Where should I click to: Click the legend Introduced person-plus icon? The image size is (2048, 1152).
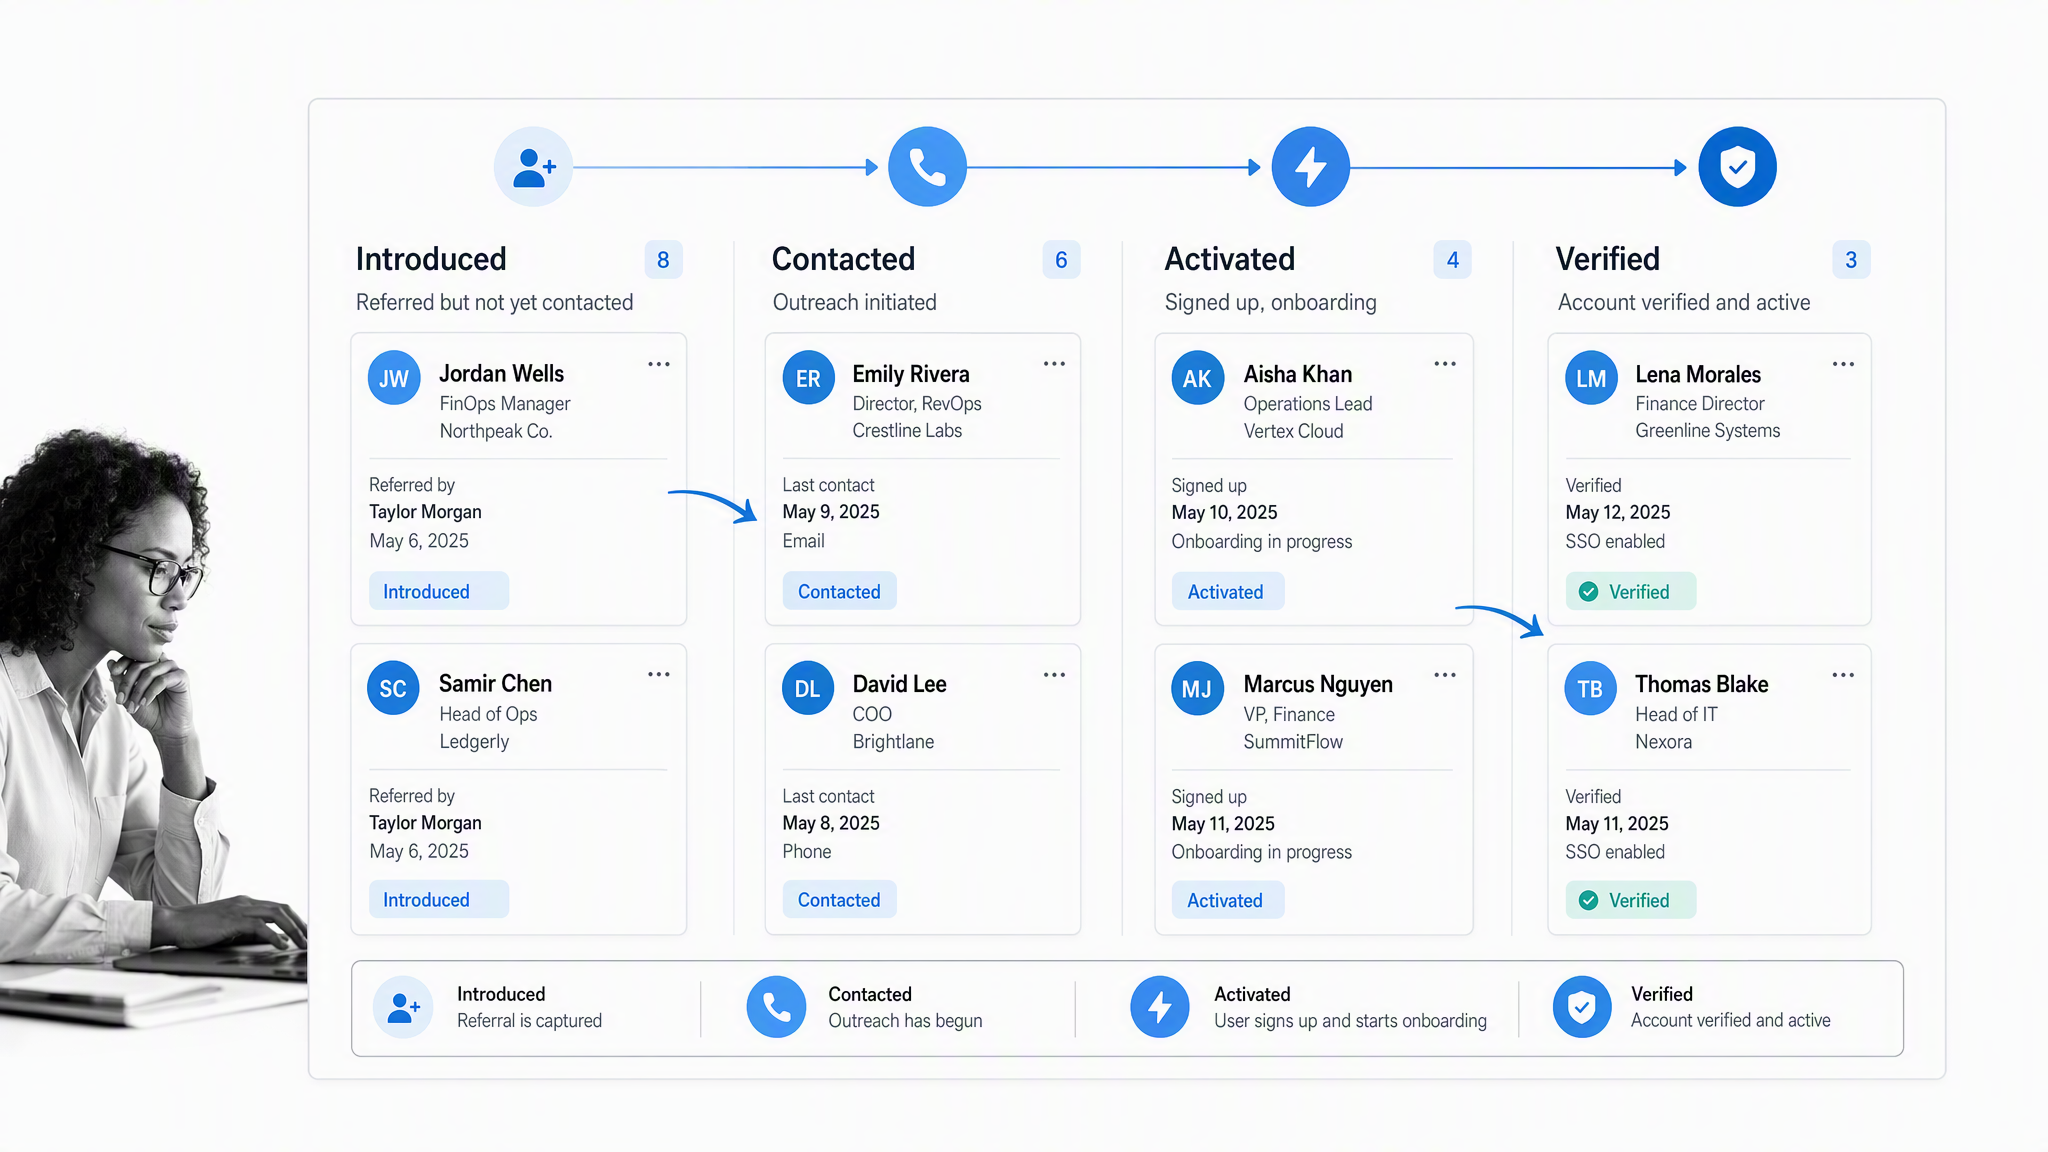pos(404,1007)
